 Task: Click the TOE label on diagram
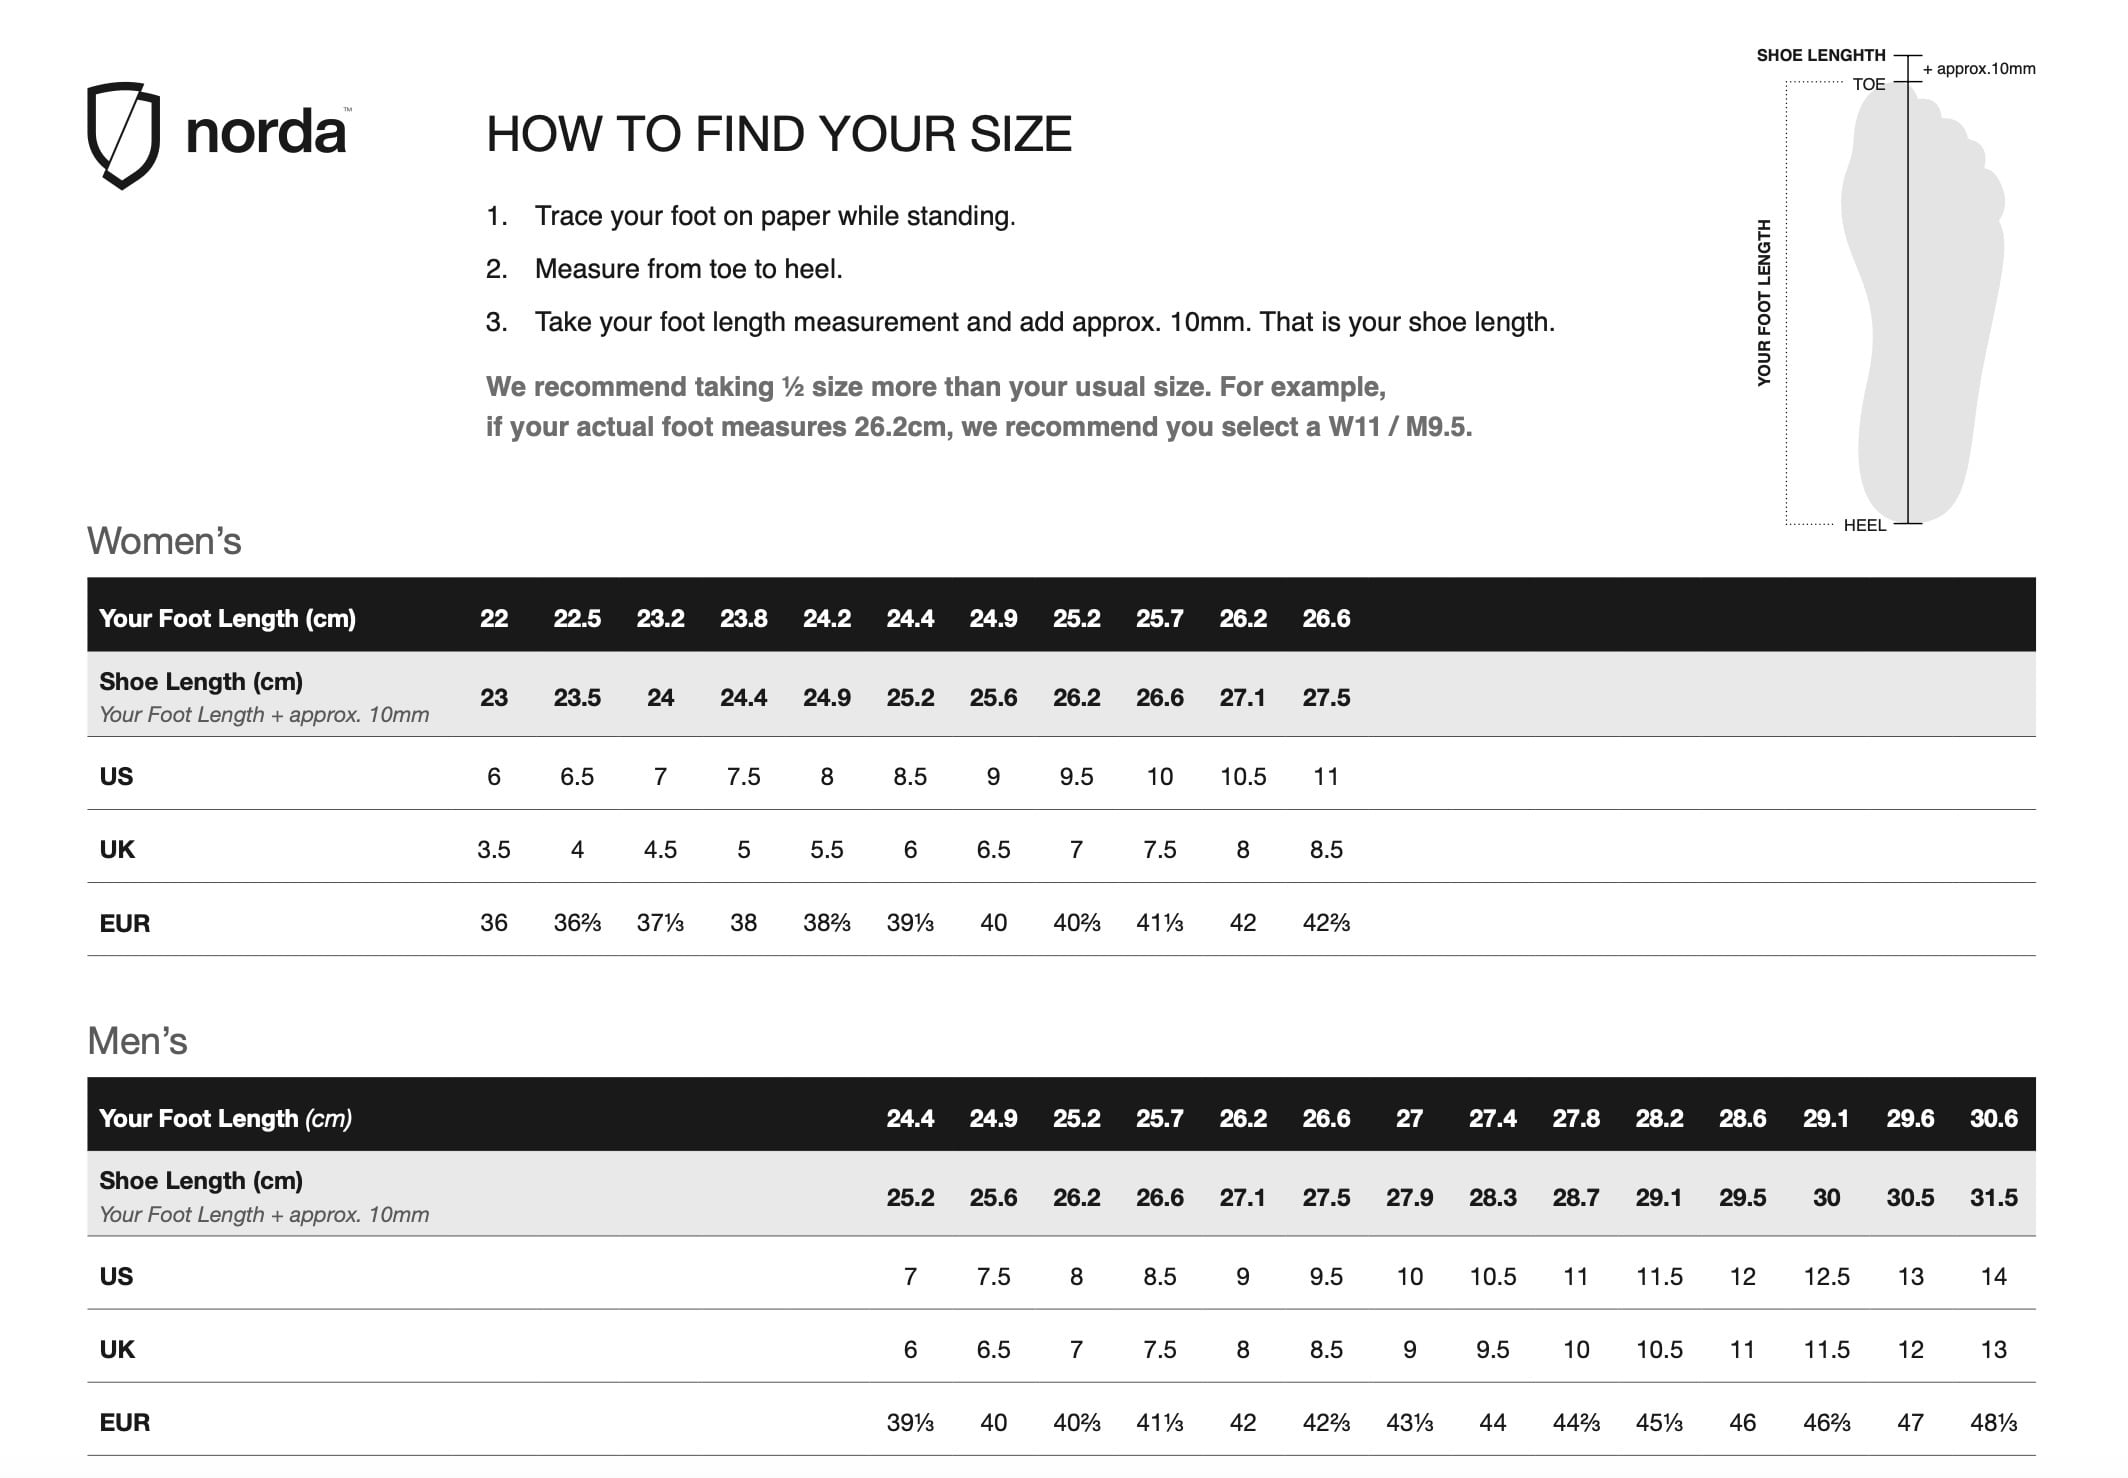click(x=1869, y=84)
